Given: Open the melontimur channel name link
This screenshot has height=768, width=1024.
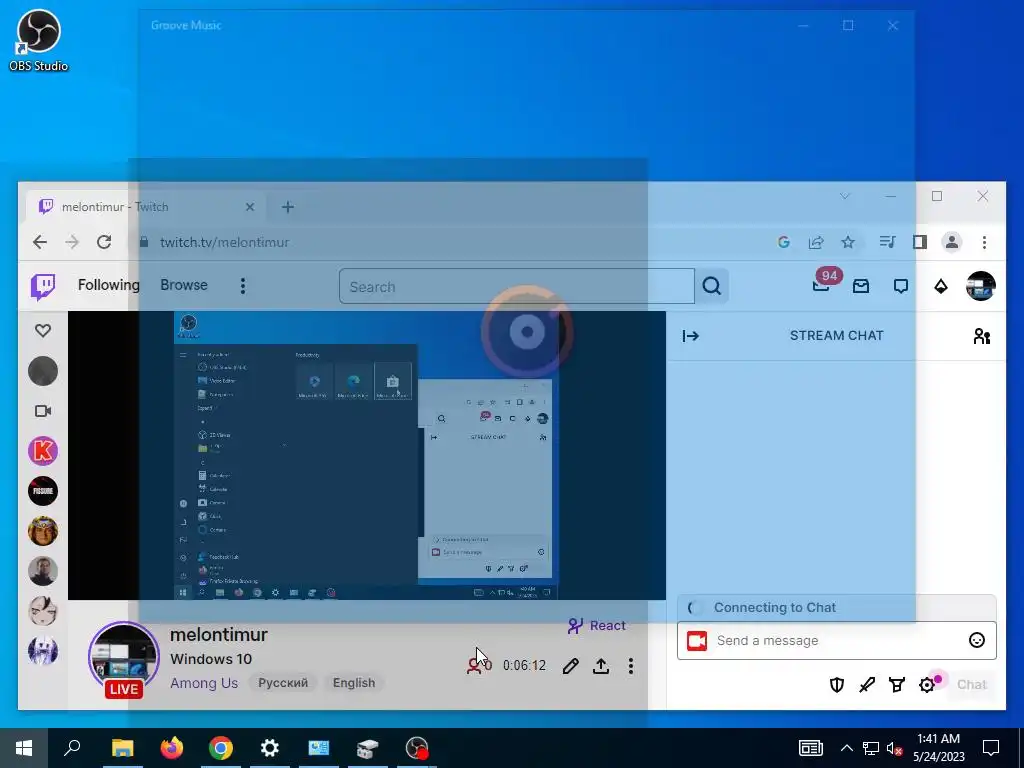Looking at the screenshot, I should pos(219,634).
